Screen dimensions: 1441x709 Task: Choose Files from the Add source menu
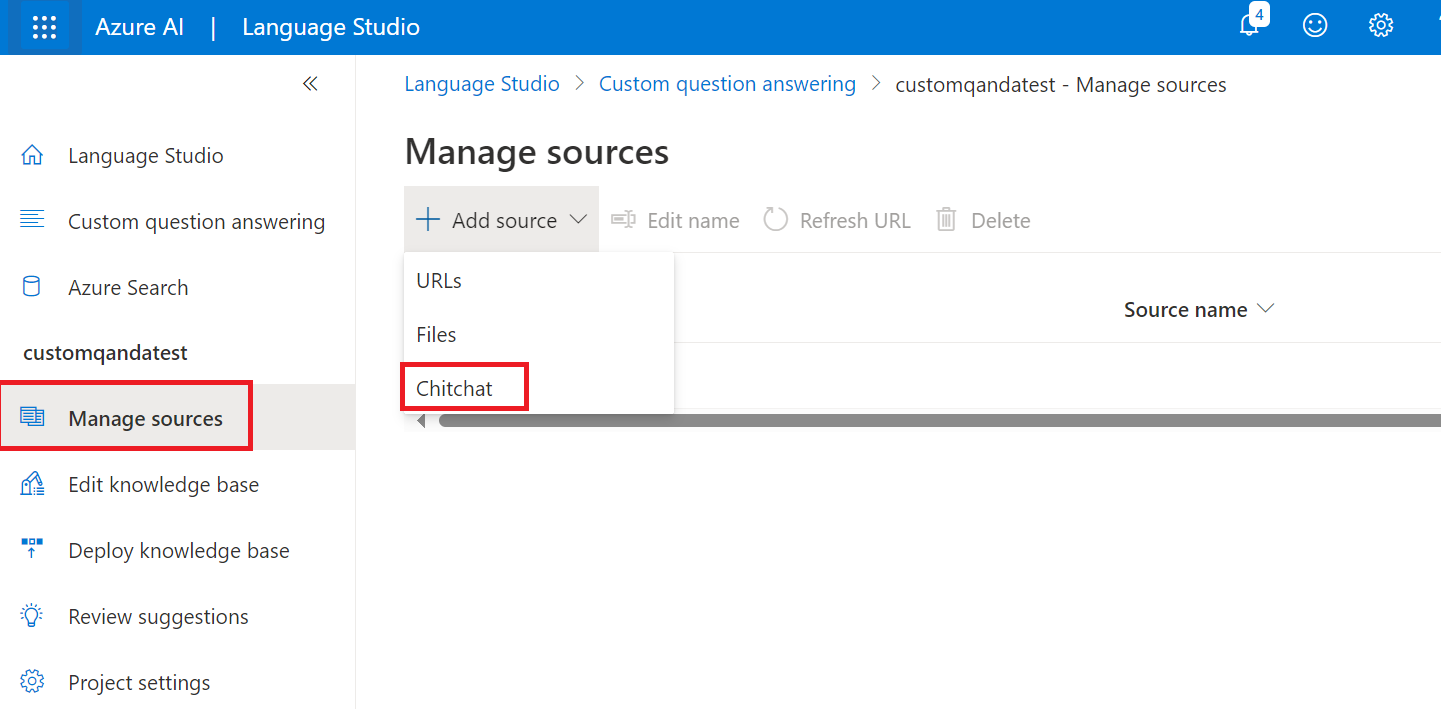(x=436, y=335)
